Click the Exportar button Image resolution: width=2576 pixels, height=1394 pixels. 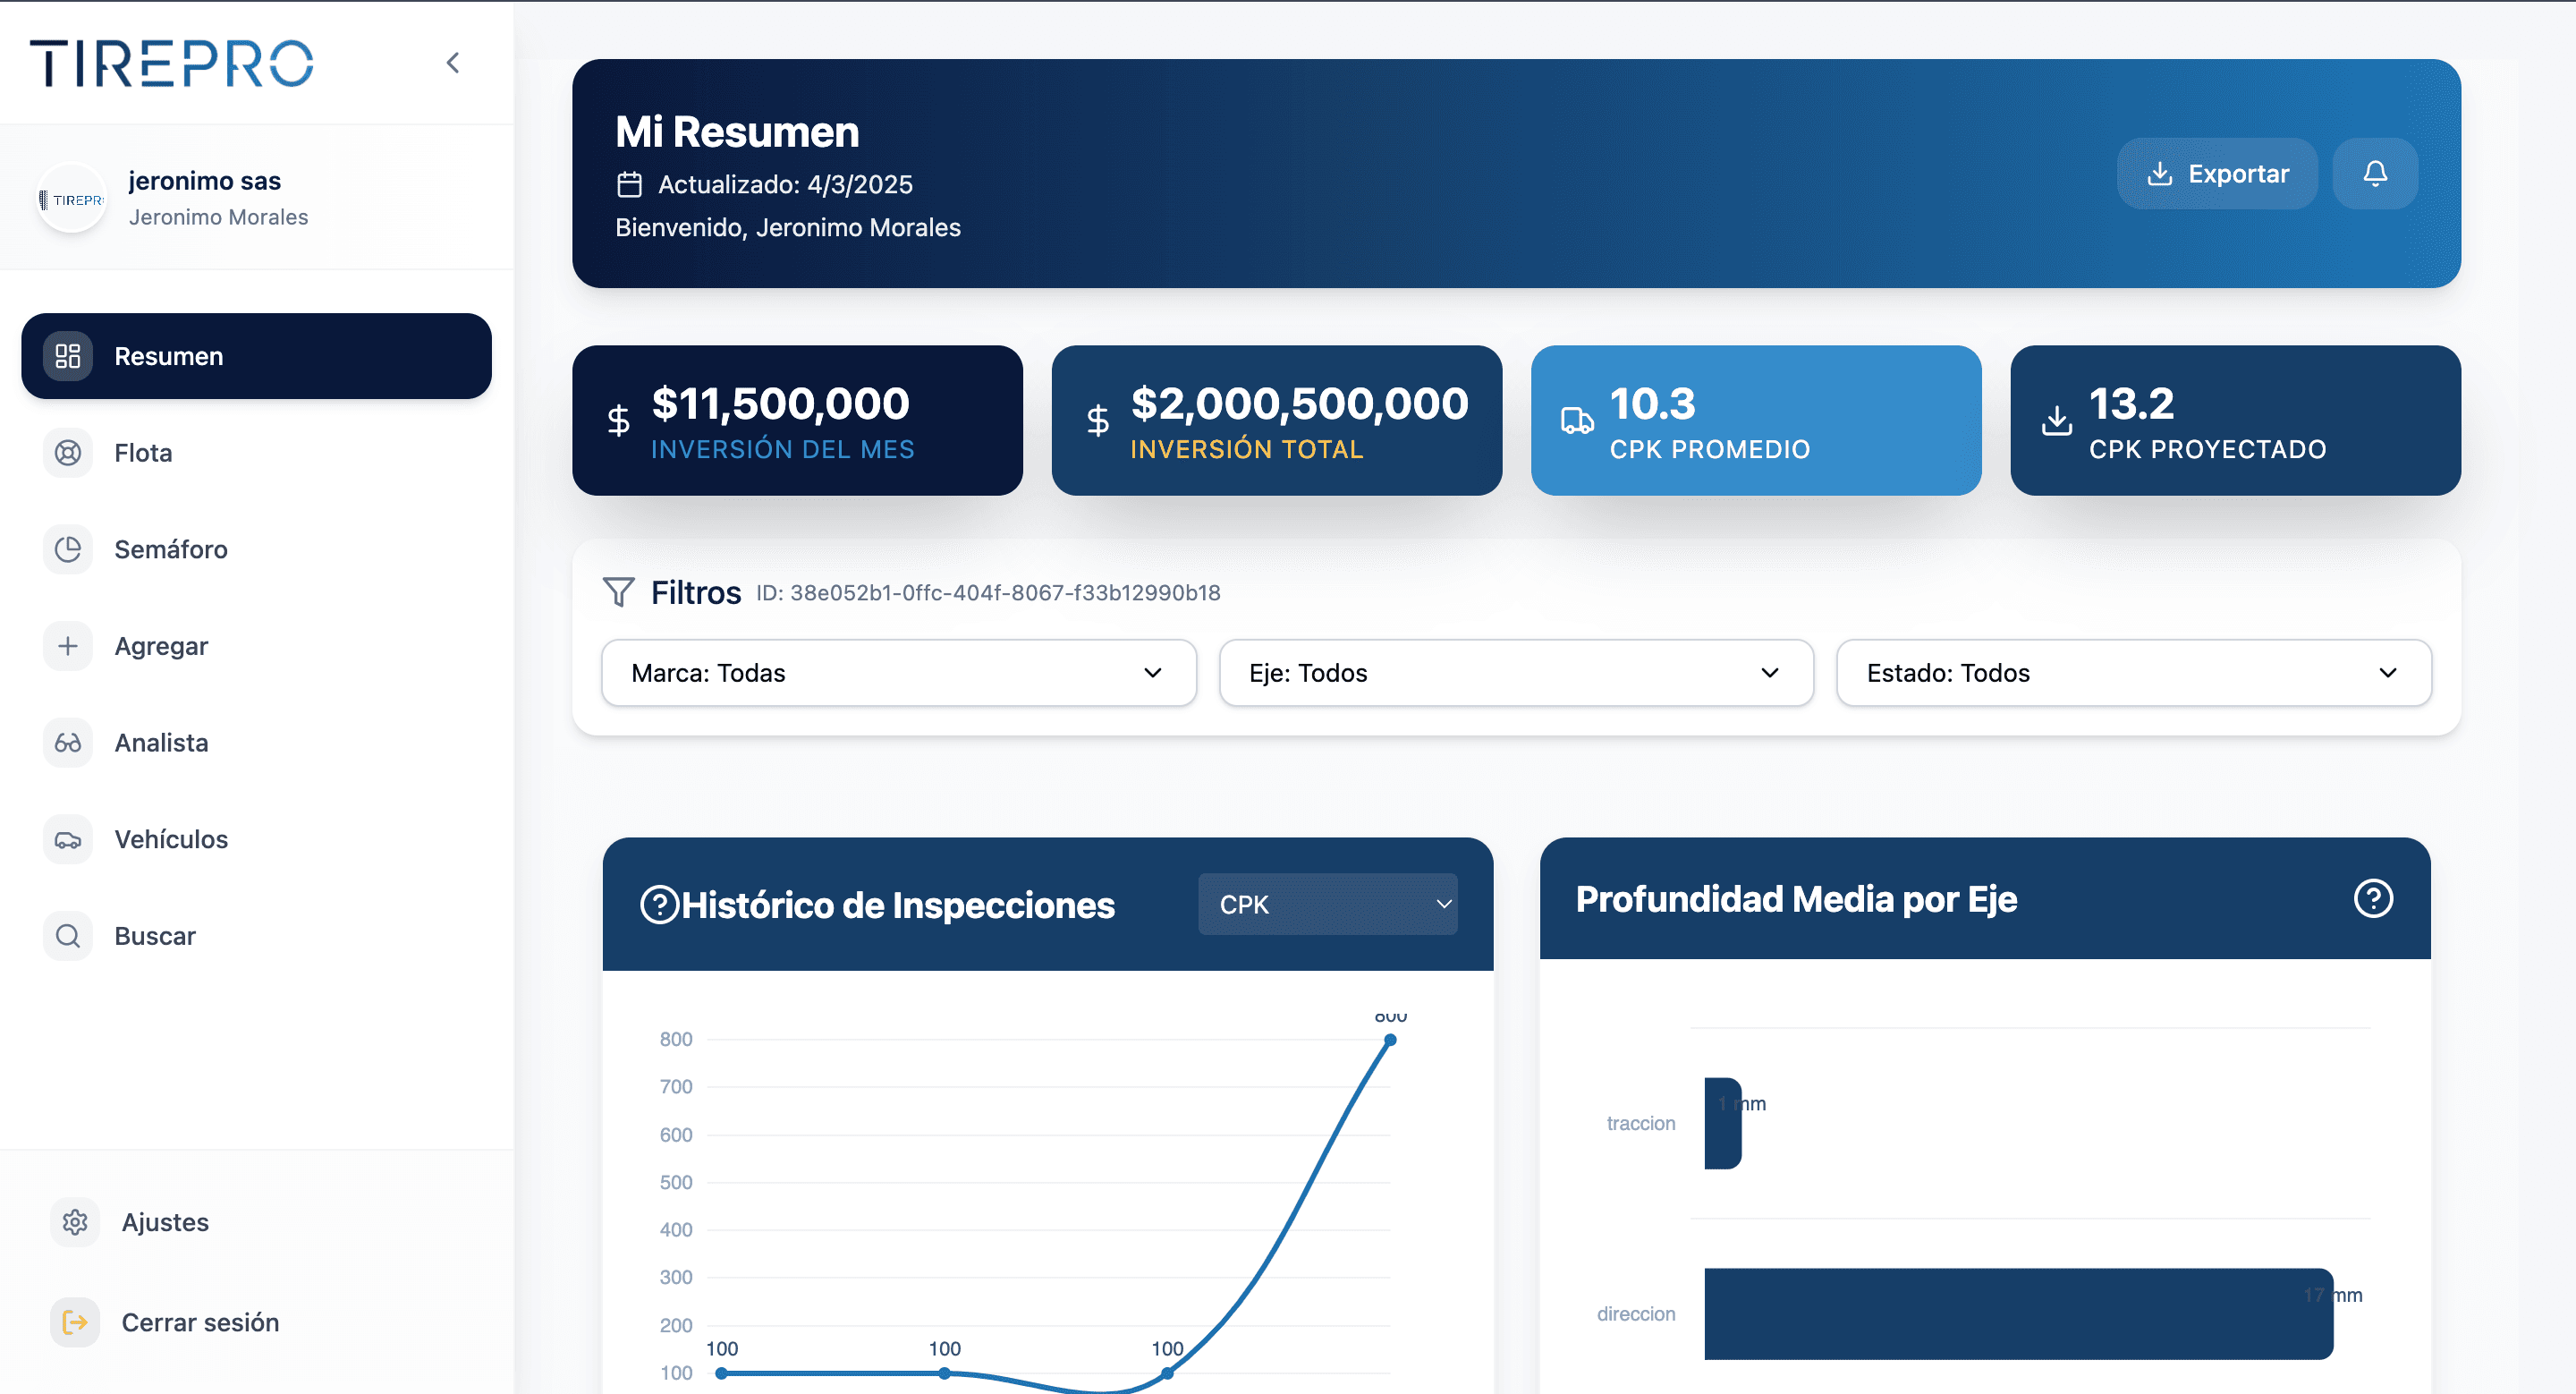pyautogui.click(x=2217, y=174)
